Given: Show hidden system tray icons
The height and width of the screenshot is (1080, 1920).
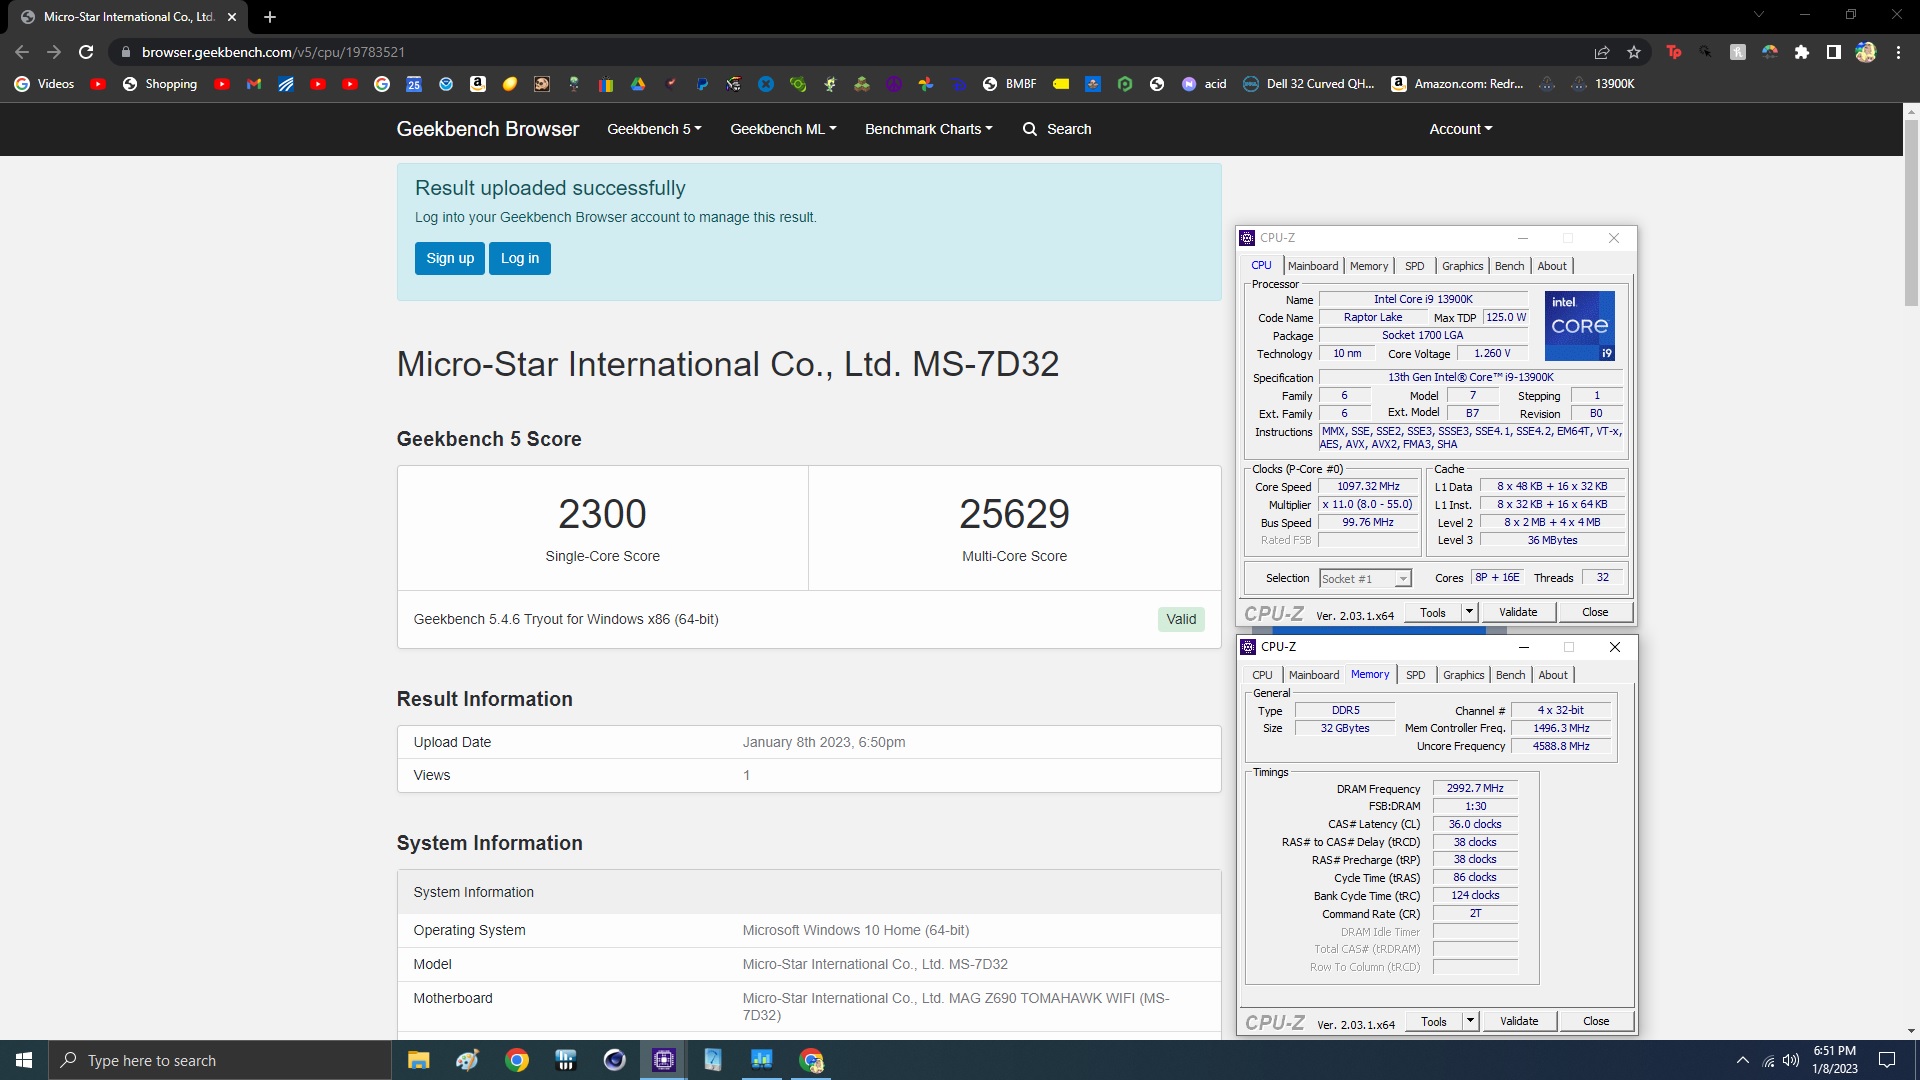Looking at the screenshot, I should click(1743, 1060).
